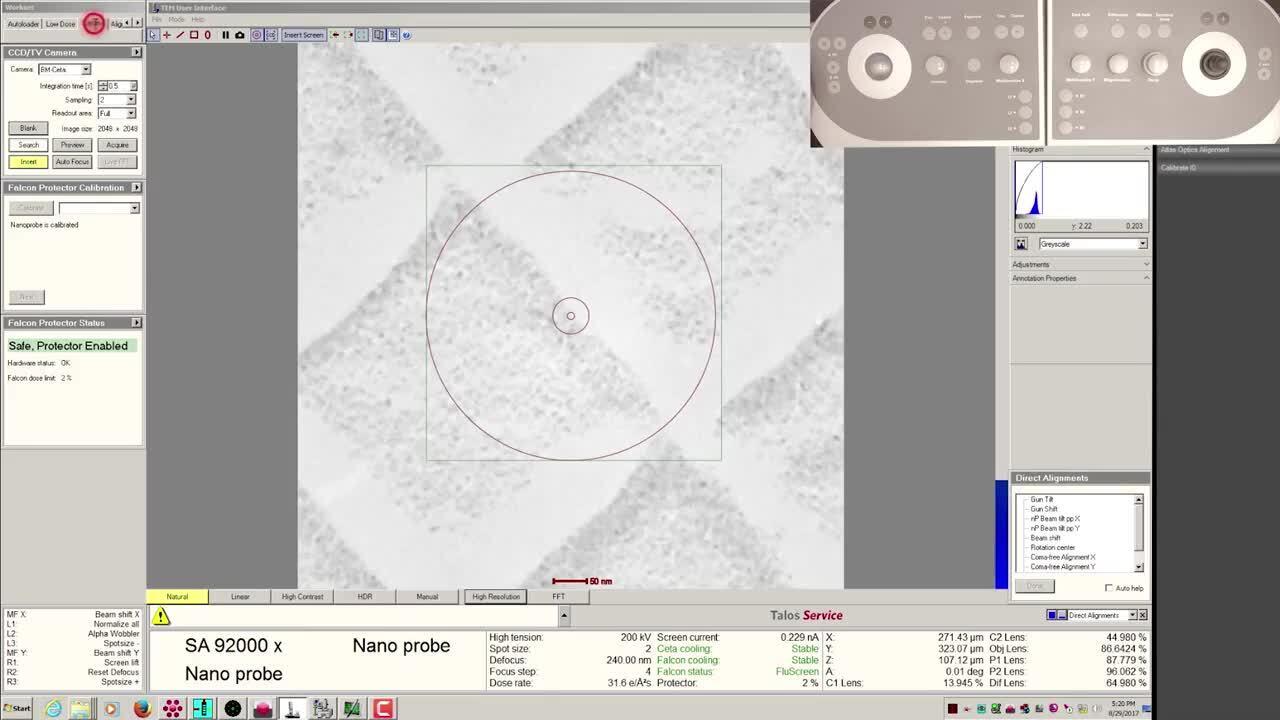This screenshot has height=720, width=1280.
Task: Click the histogram auto-levels icon
Action: 1021,244
